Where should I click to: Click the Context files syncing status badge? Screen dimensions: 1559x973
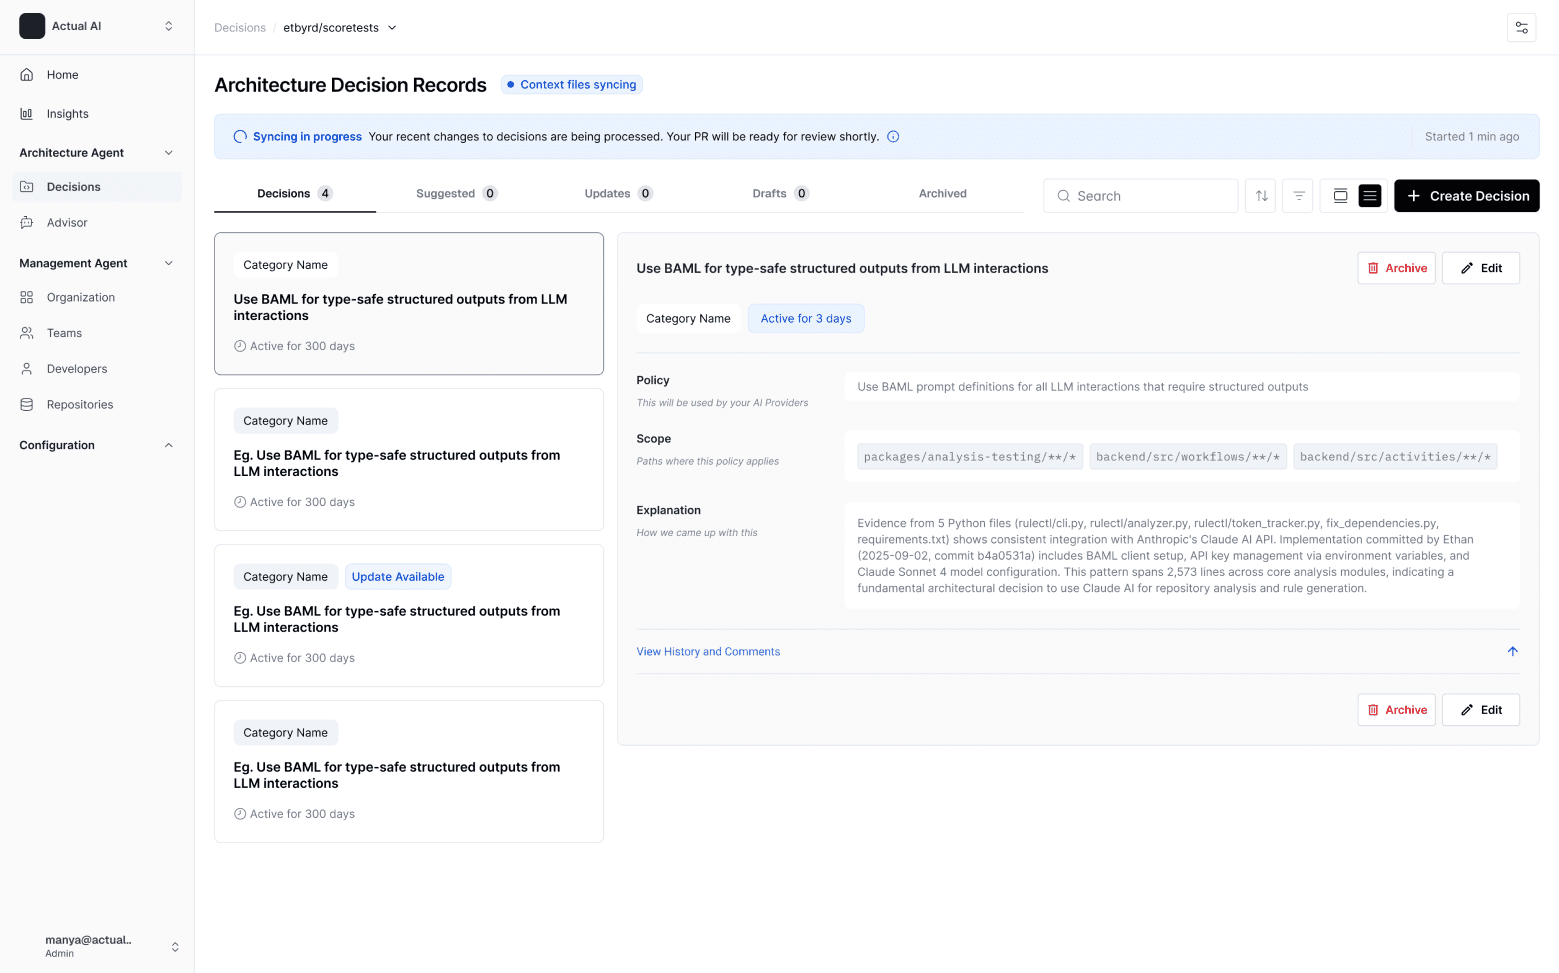point(571,85)
